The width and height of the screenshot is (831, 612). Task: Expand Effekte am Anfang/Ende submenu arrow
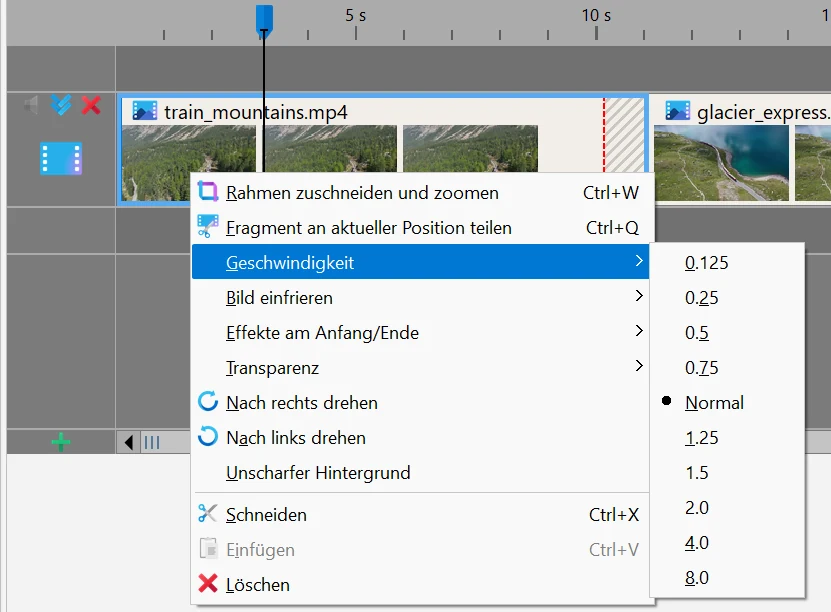(x=639, y=331)
